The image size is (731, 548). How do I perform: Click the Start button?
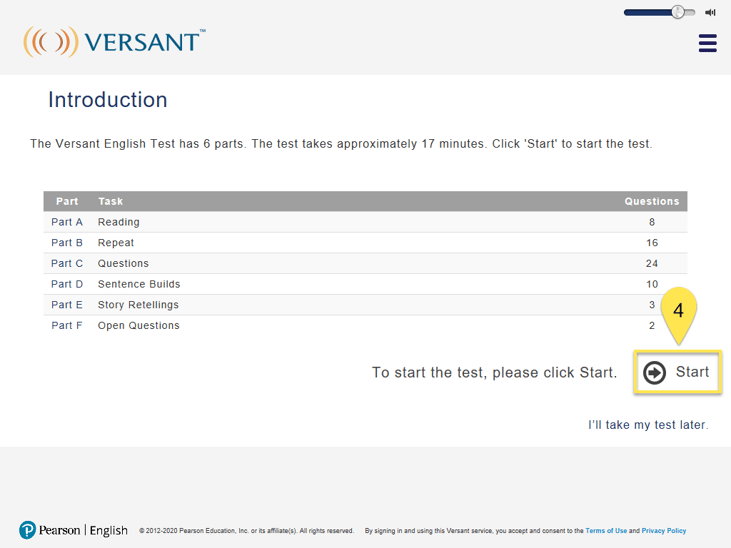click(677, 372)
